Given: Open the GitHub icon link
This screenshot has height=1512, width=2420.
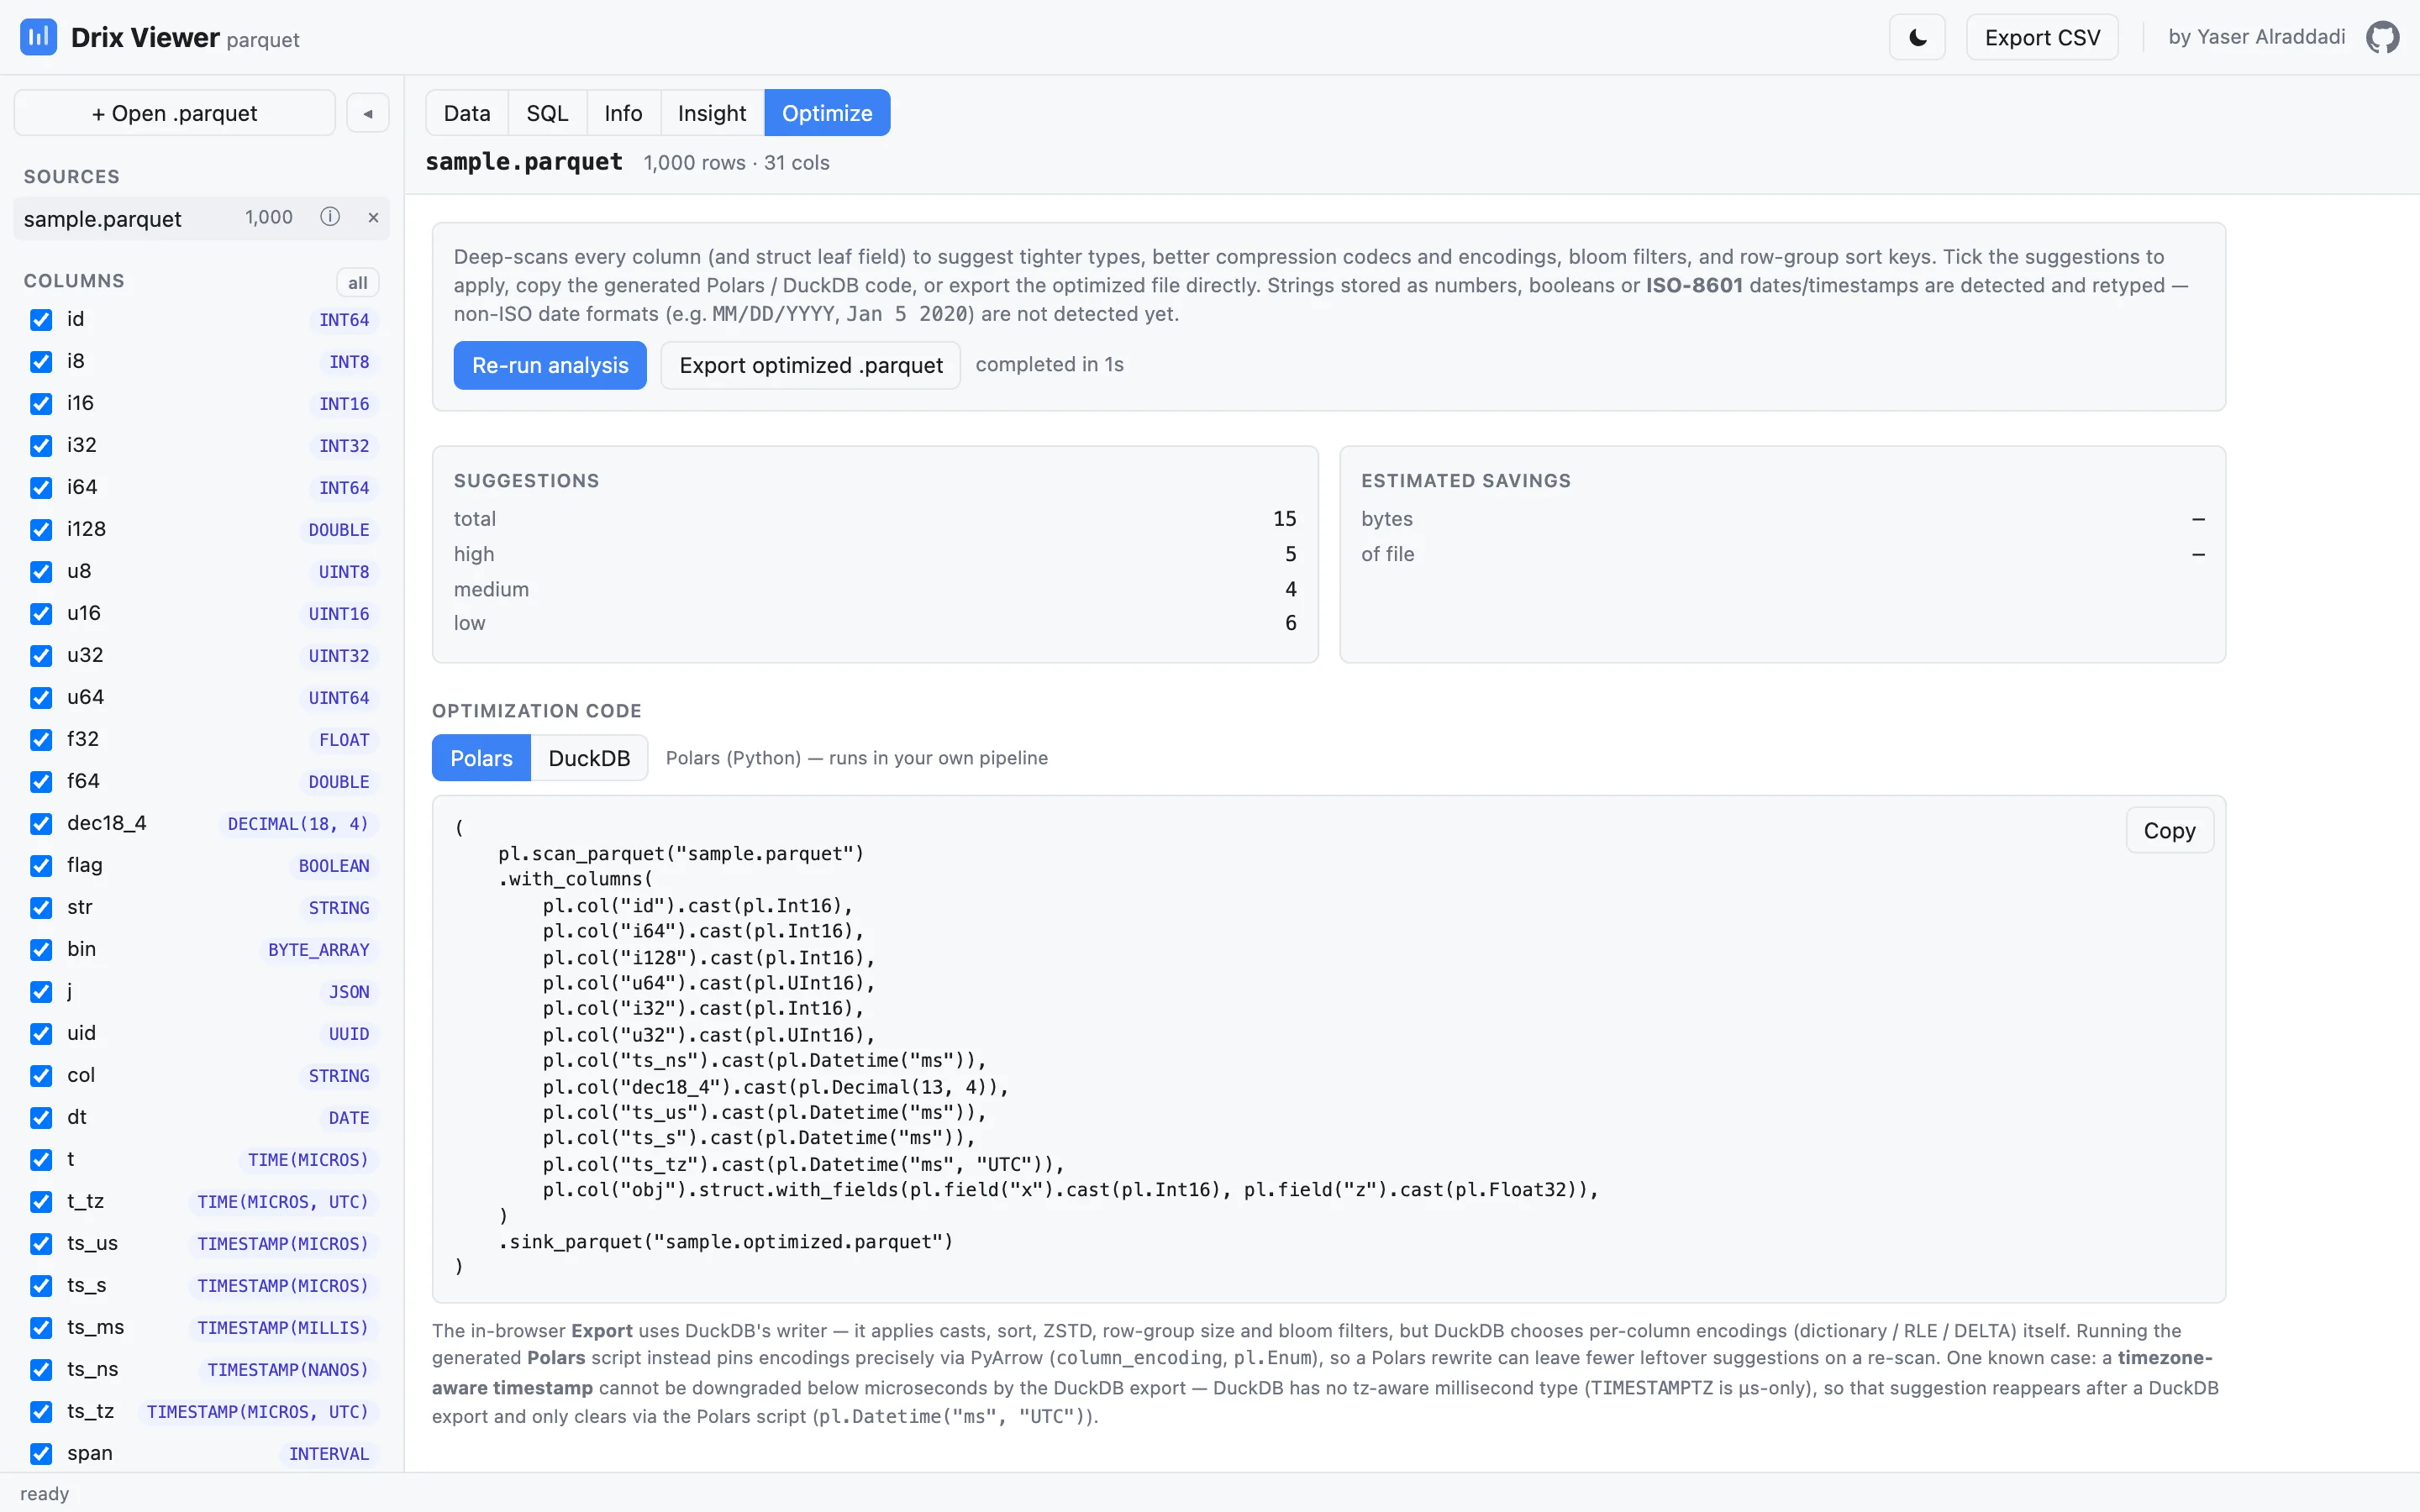Looking at the screenshot, I should (2383, 37).
